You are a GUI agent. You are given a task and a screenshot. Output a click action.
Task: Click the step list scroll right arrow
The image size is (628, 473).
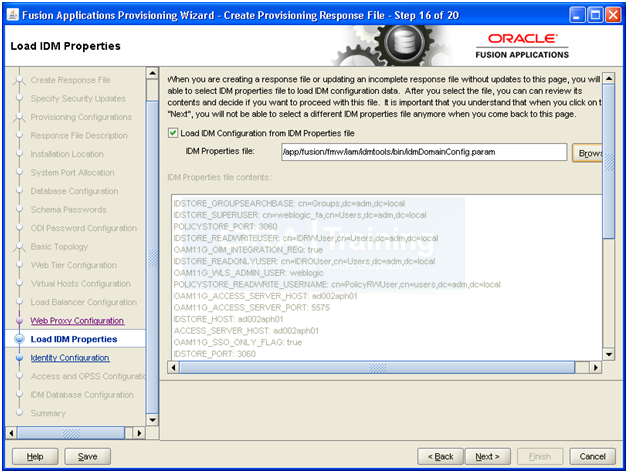click(x=139, y=433)
